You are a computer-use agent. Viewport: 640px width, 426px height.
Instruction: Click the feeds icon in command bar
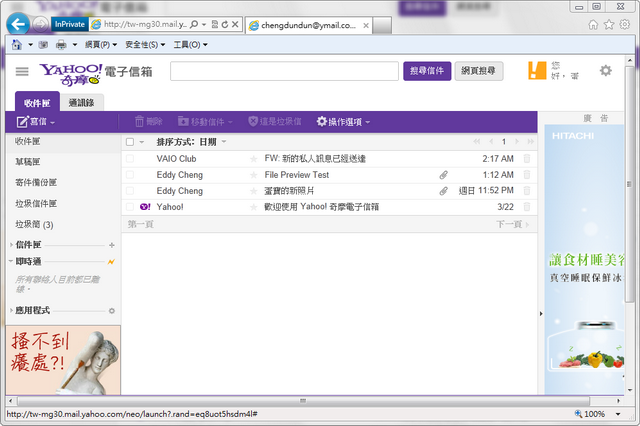43,44
